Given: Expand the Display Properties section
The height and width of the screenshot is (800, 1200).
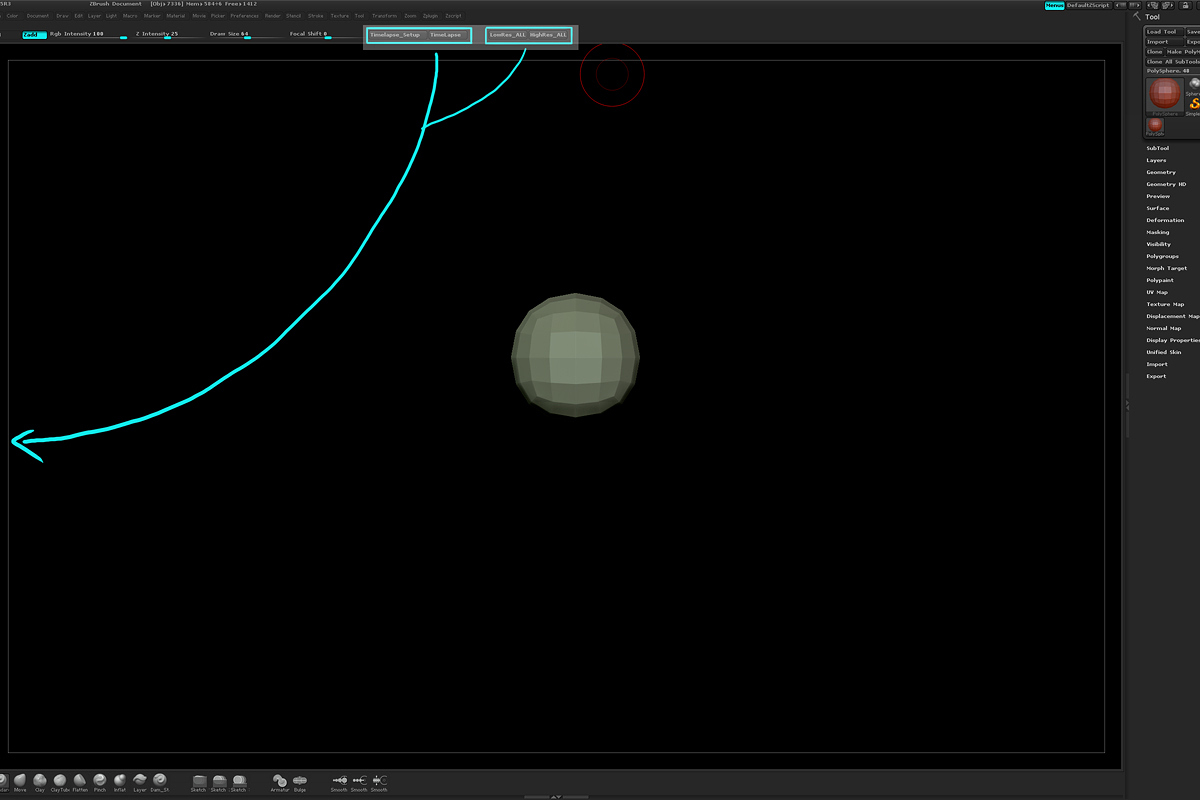Looking at the screenshot, I should click(1172, 340).
